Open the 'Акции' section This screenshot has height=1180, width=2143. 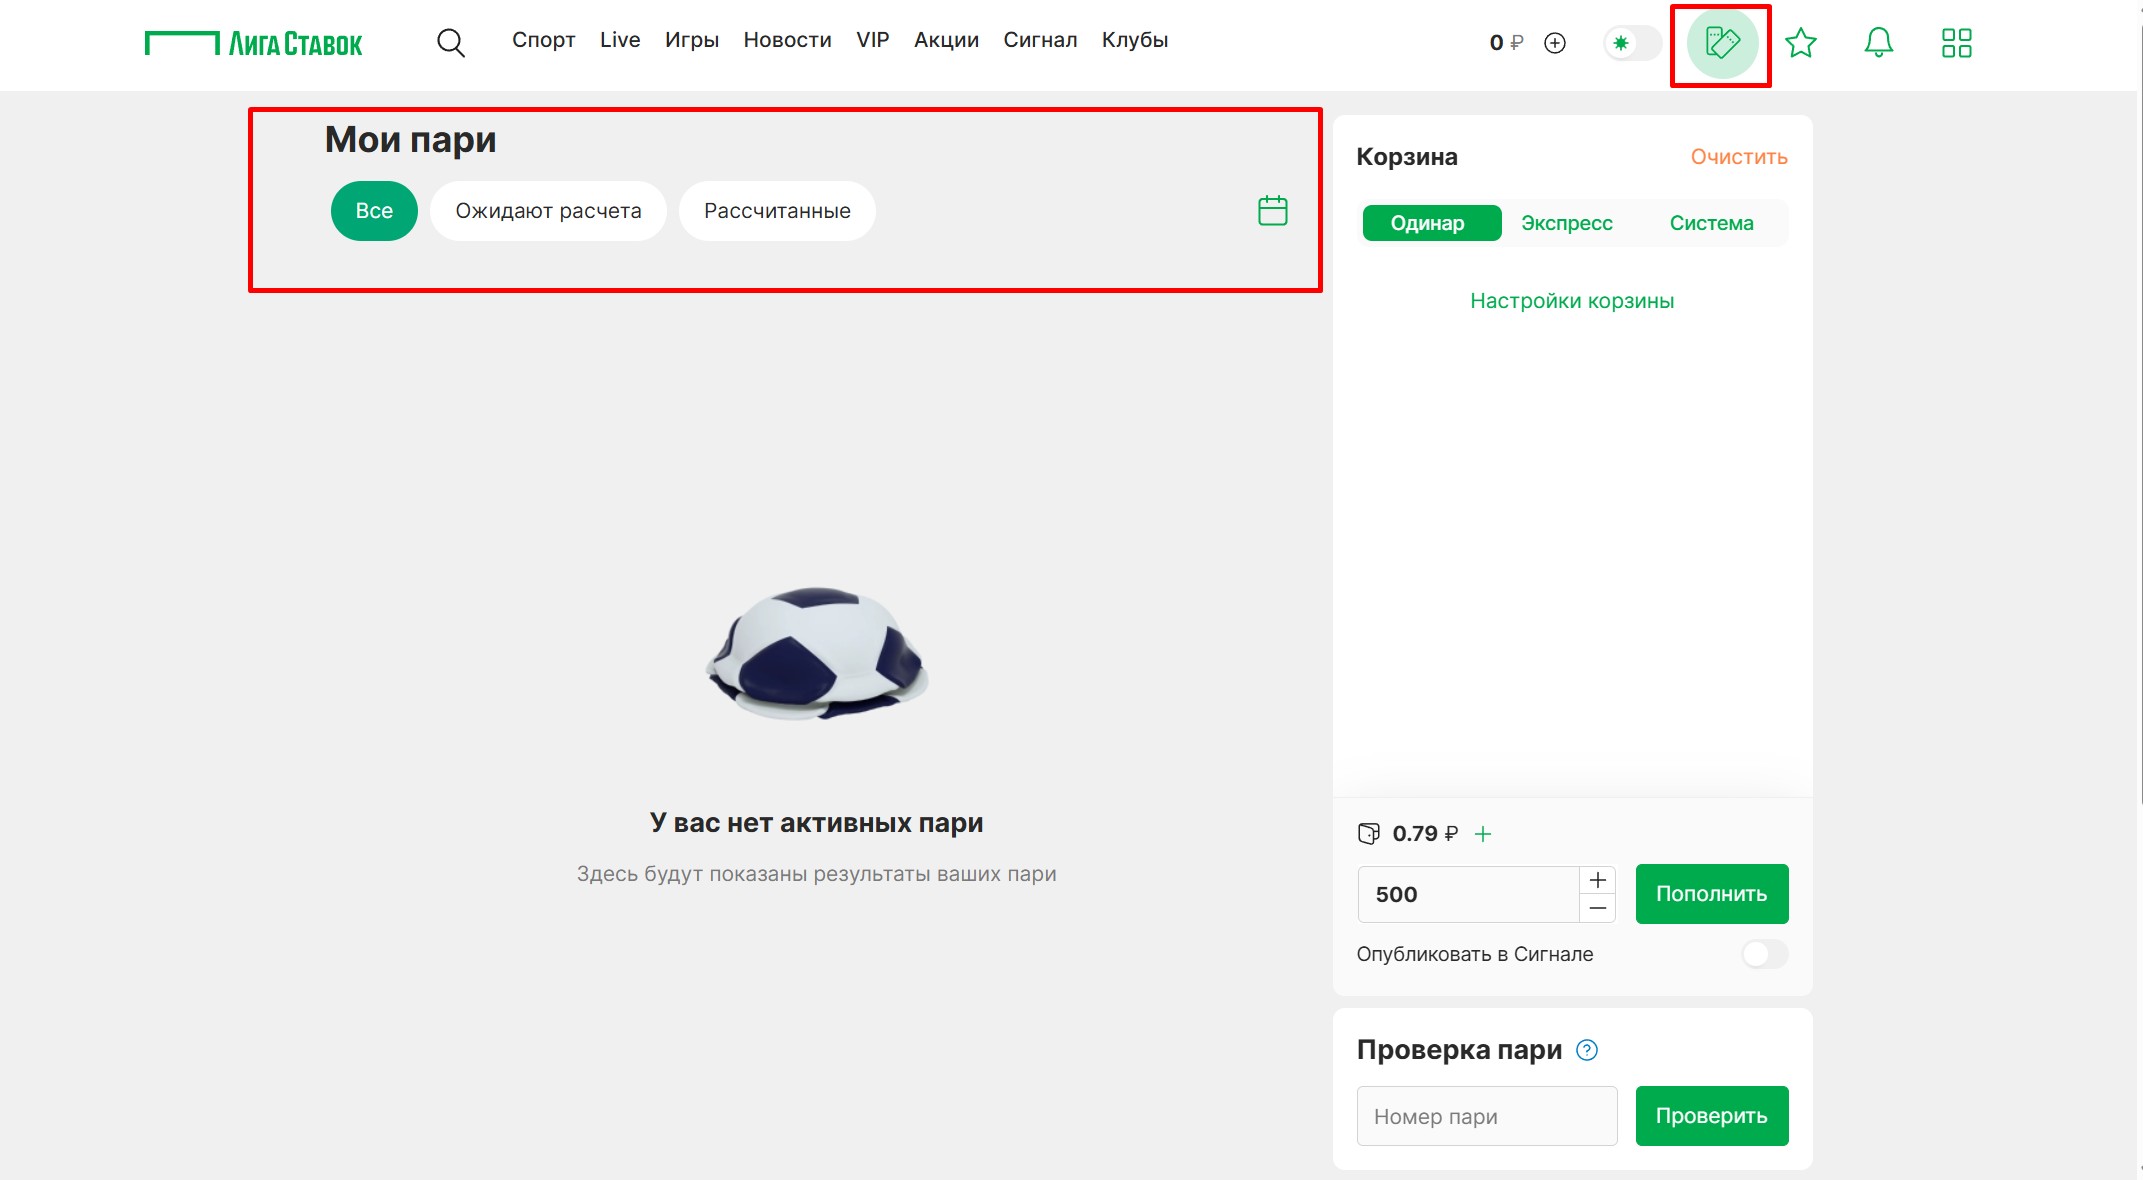(945, 40)
